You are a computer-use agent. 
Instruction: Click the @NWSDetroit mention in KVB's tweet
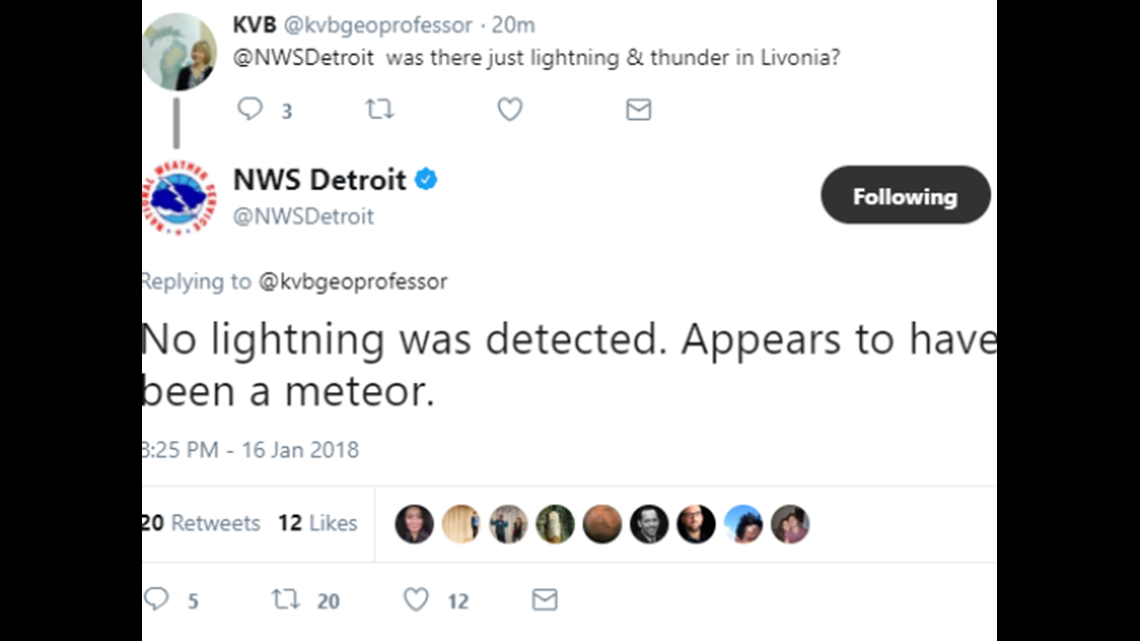303,58
